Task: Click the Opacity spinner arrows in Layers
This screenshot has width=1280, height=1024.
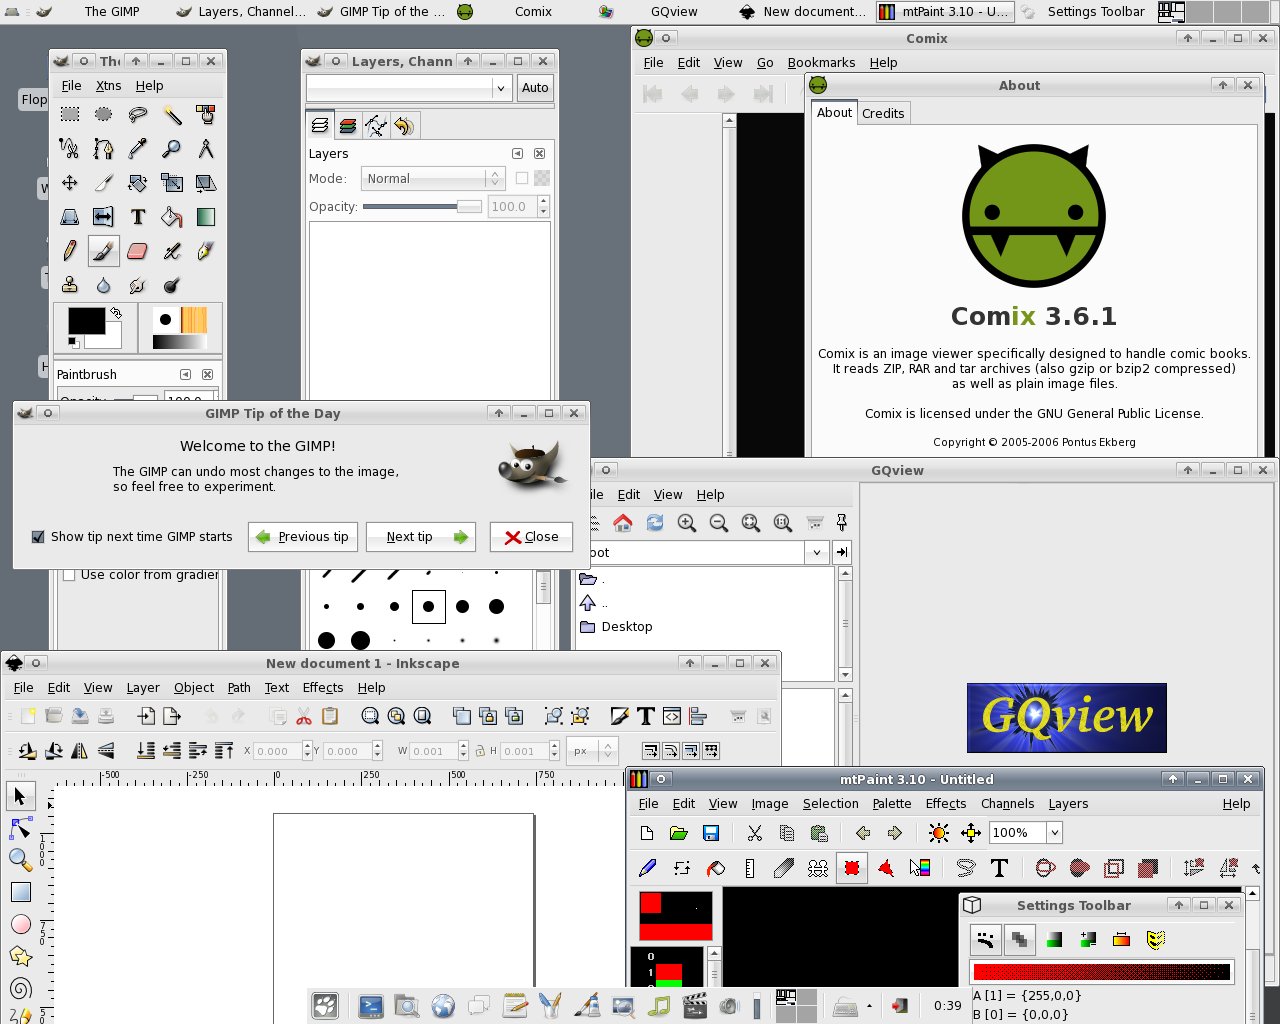Action: (543, 207)
